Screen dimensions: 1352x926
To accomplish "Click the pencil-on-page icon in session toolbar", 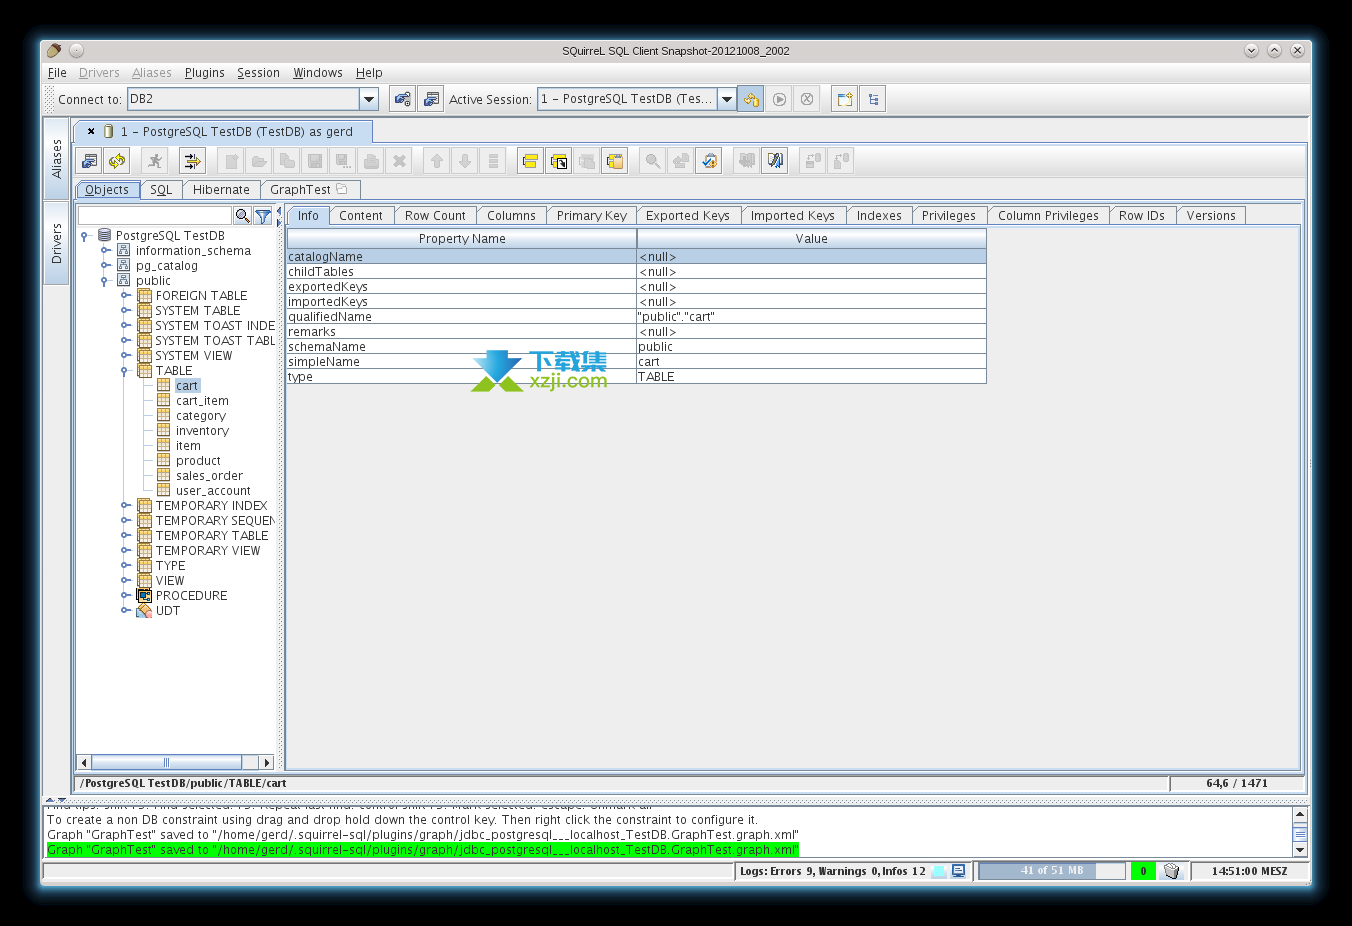I will click(x=775, y=161).
